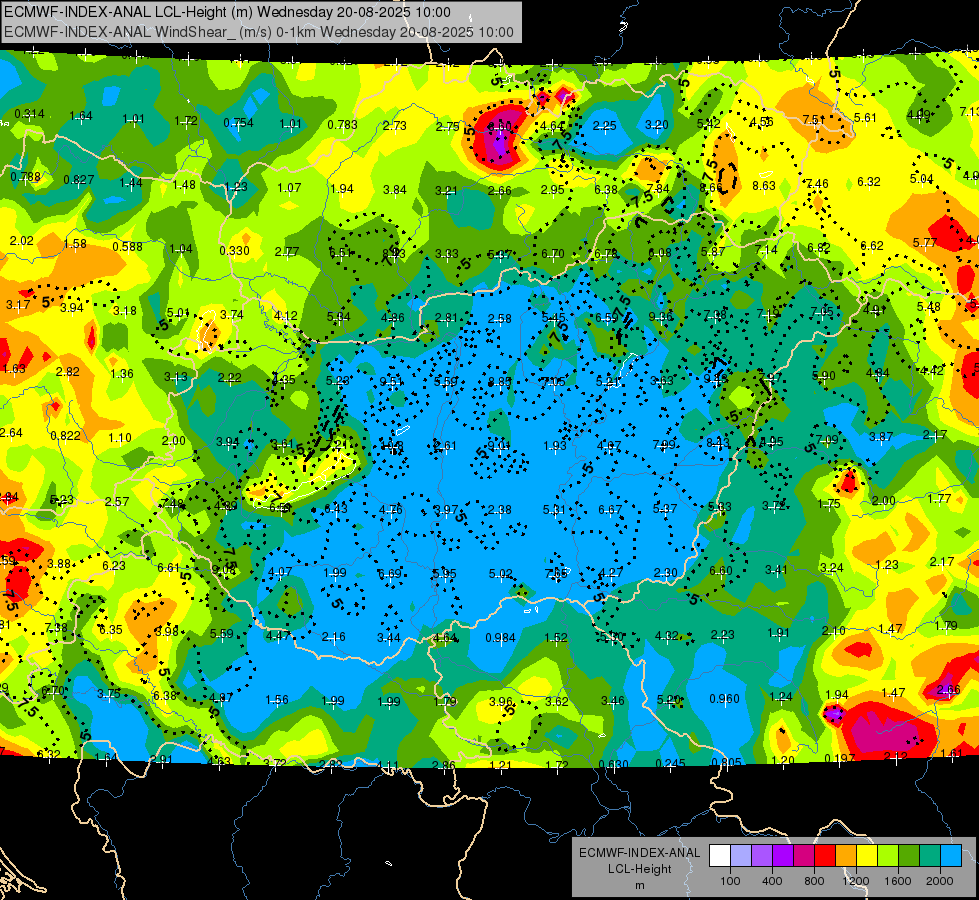Image resolution: width=979 pixels, height=900 pixels.
Task: Click the wind shear value 3.87
Action: pos(881,437)
